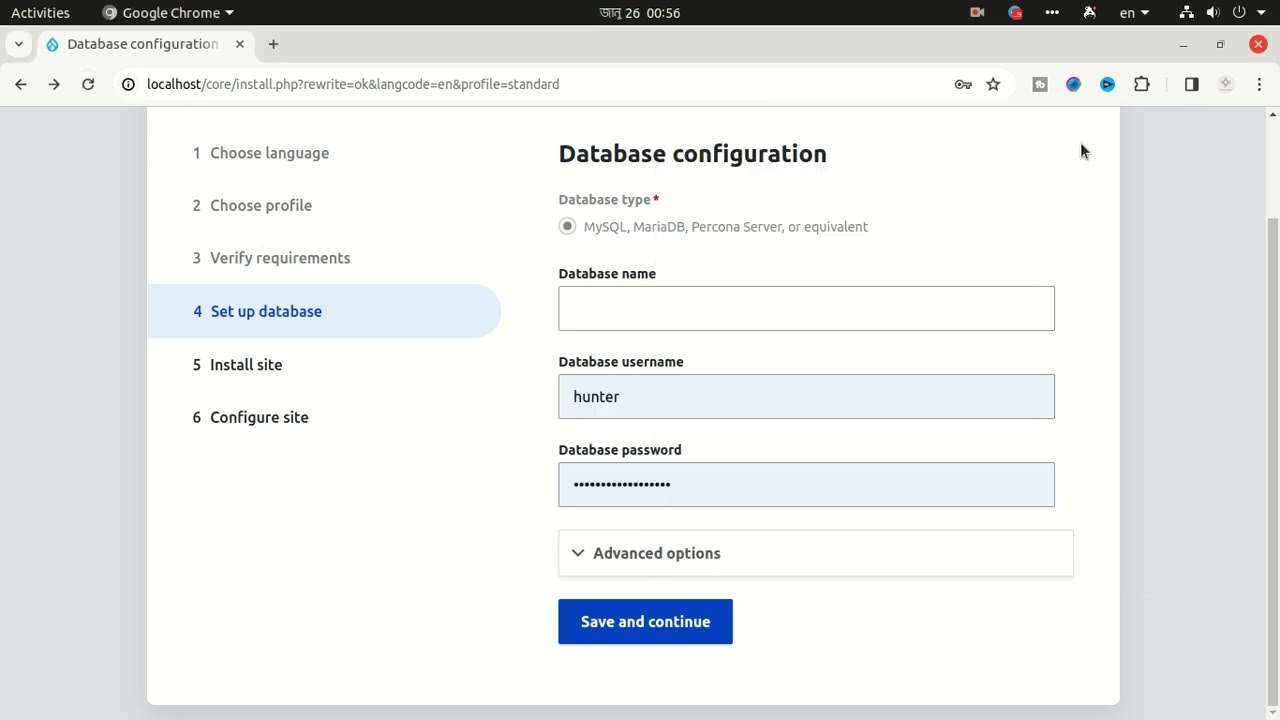This screenshot has width=1280, height=720.
Task: Bookmark this page with the star icon
Action: pyautogui.click(x=993, y=85)
